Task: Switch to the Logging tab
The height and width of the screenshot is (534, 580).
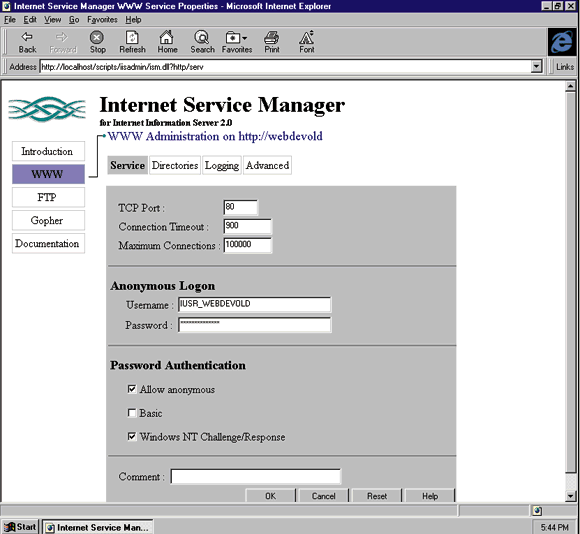Action: tap(222, 165)
